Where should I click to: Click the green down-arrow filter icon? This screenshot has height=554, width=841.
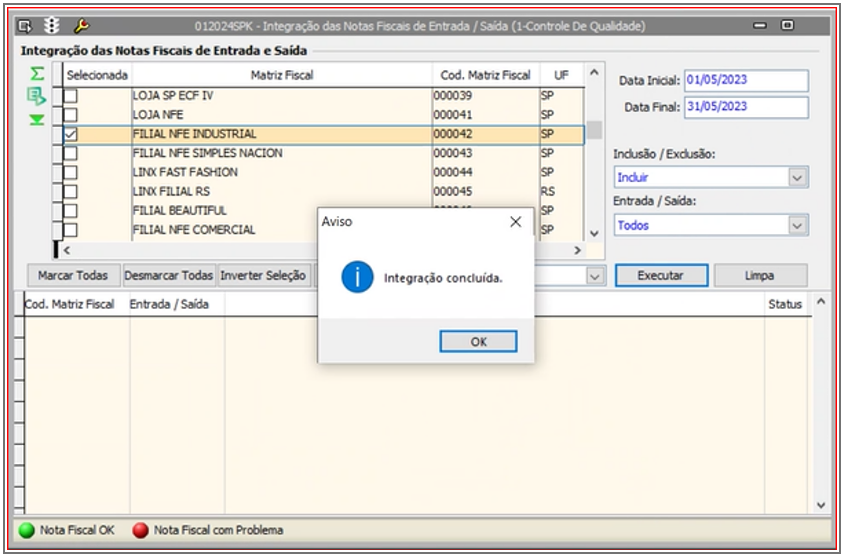[37, 119]
